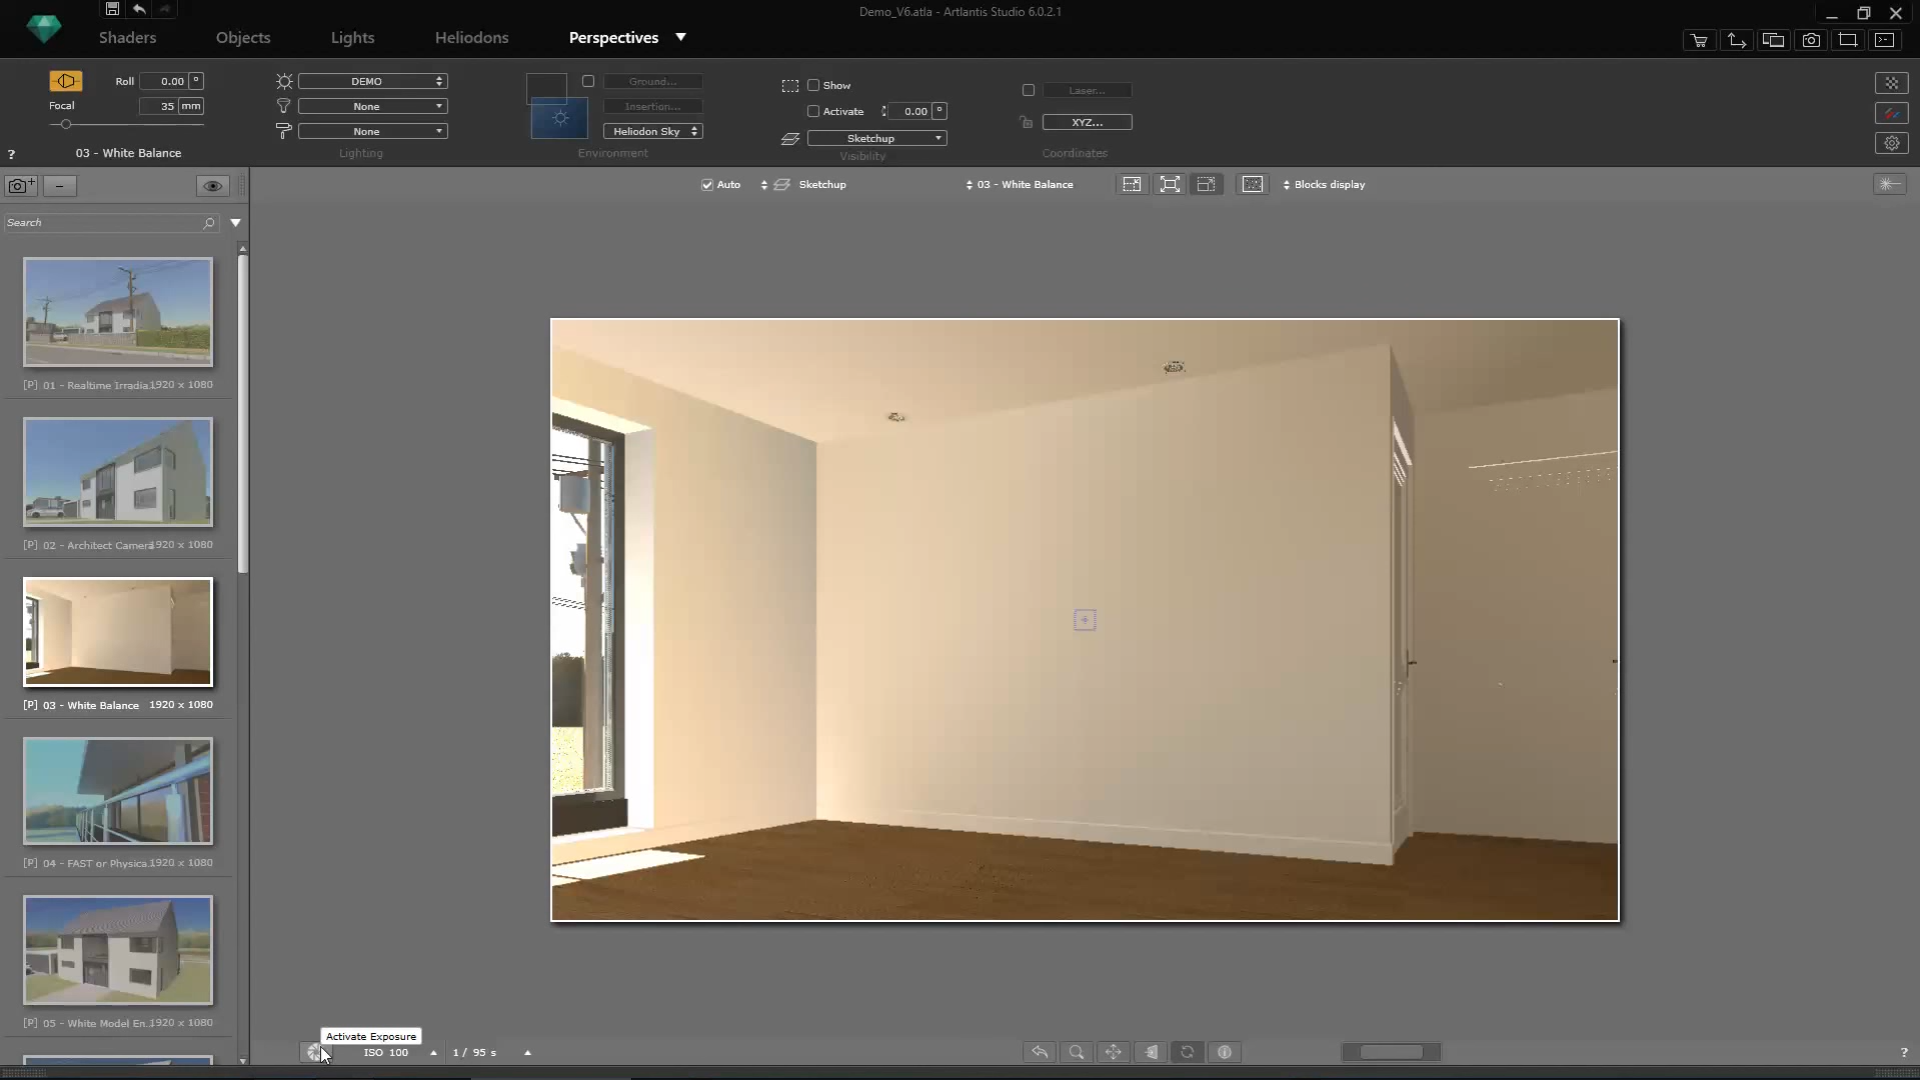This screenshot has width=1920, height=1080.
Task: Increase ISO with the arrow stepper
Action: [x=433, y=1053]
